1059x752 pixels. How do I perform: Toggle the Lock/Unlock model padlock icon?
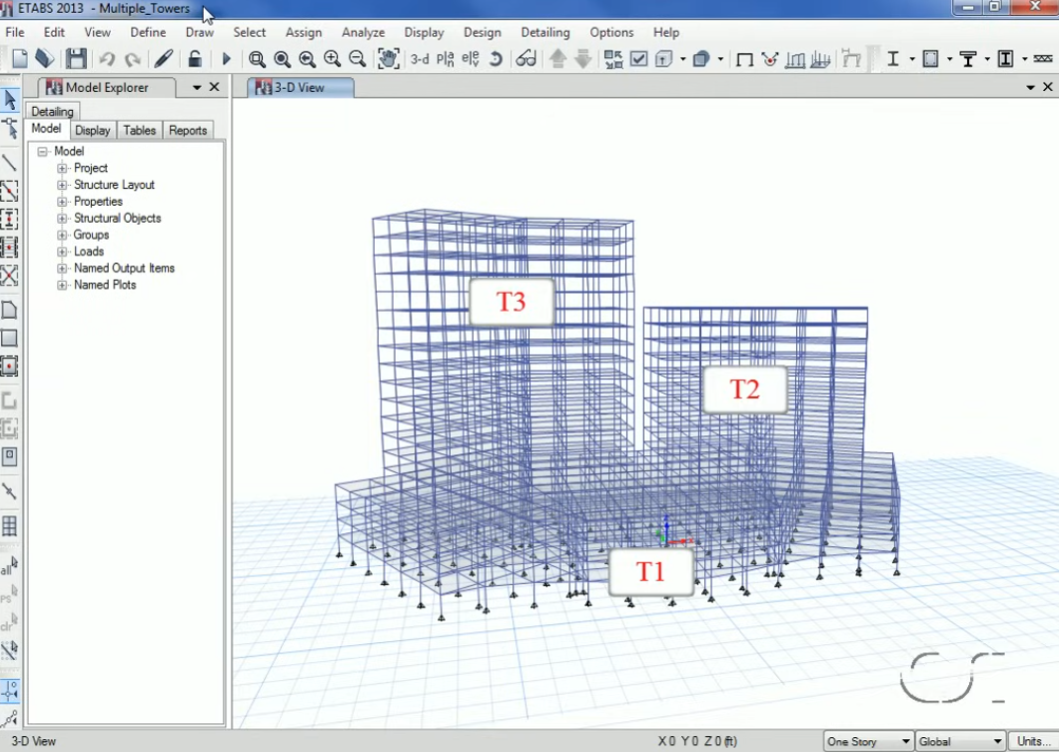coord(195,59)
